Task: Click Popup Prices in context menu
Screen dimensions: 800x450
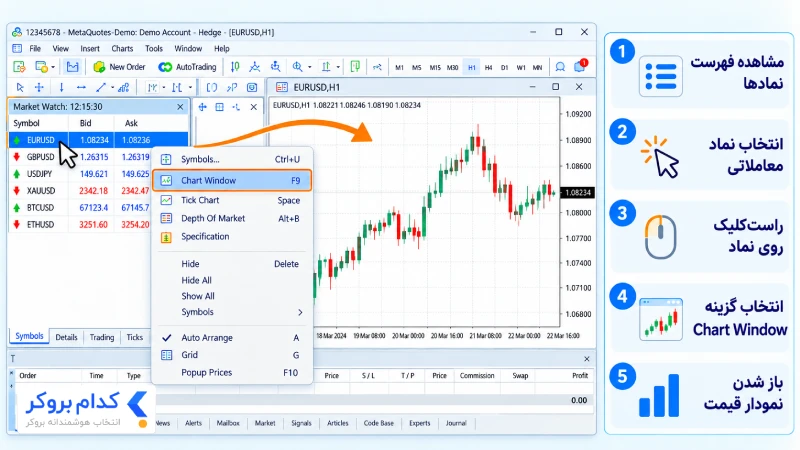Action: tap(232, 372)
